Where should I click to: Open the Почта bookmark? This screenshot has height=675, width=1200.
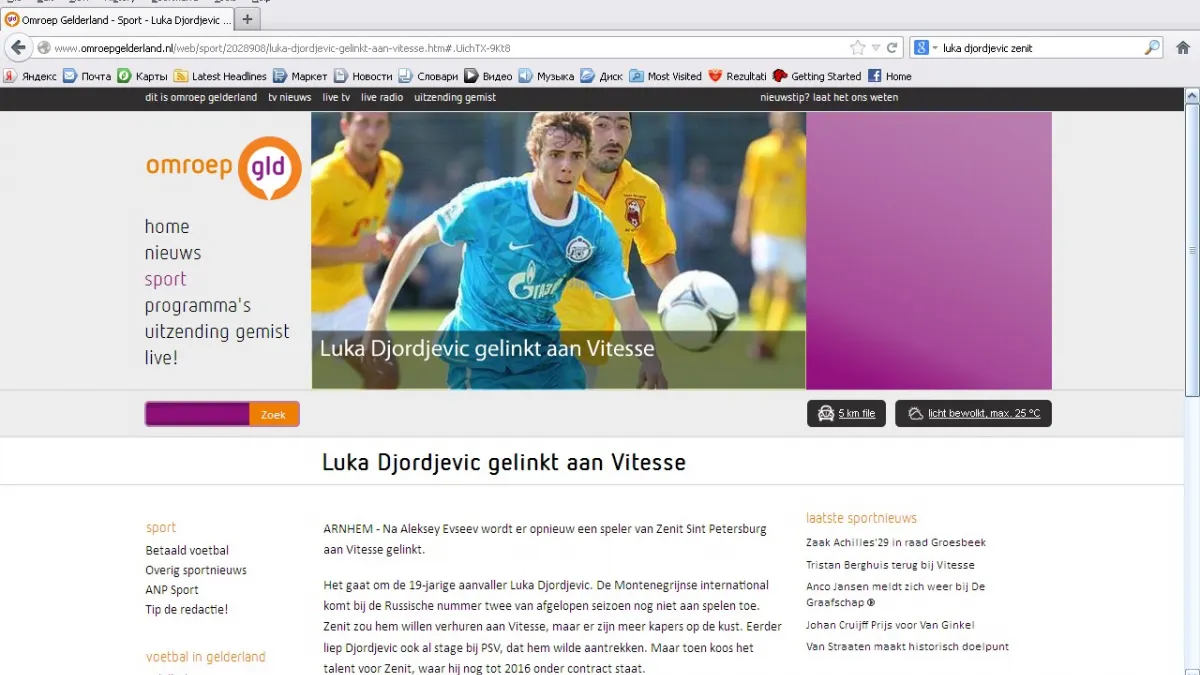pyautogui.click(x=87, y=76)
